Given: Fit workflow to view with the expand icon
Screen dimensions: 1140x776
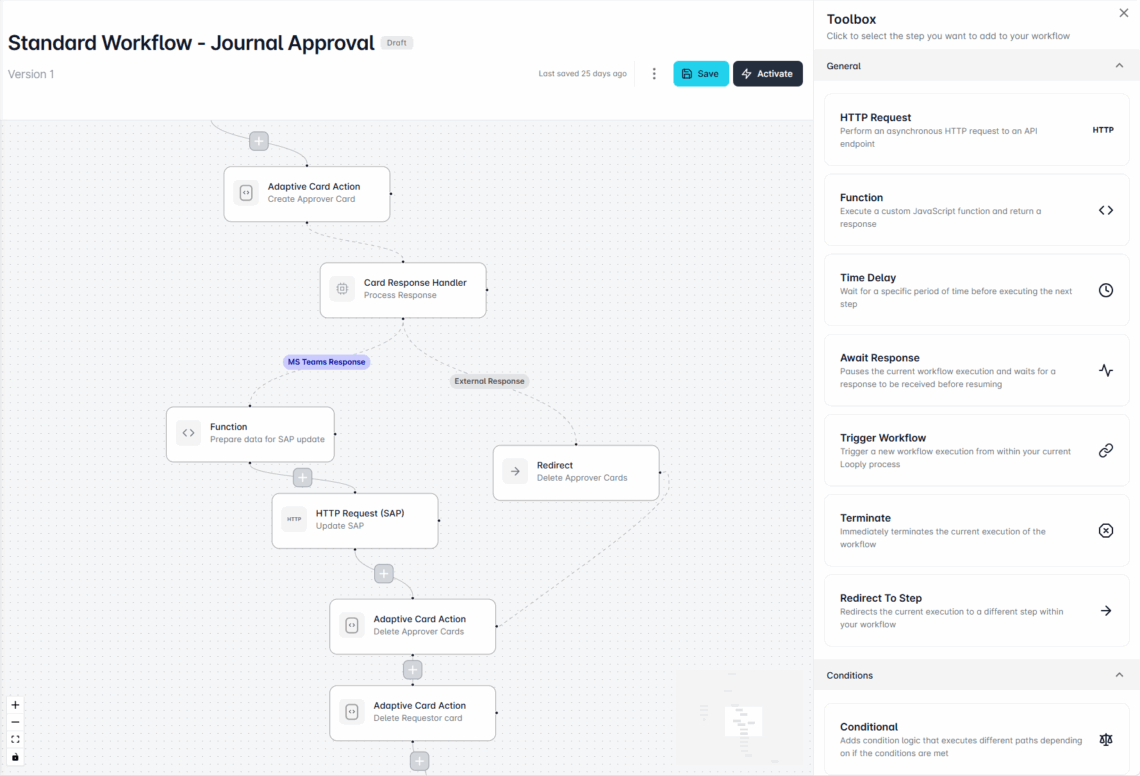Looking at the screenshot, I should tap(15, 739).
